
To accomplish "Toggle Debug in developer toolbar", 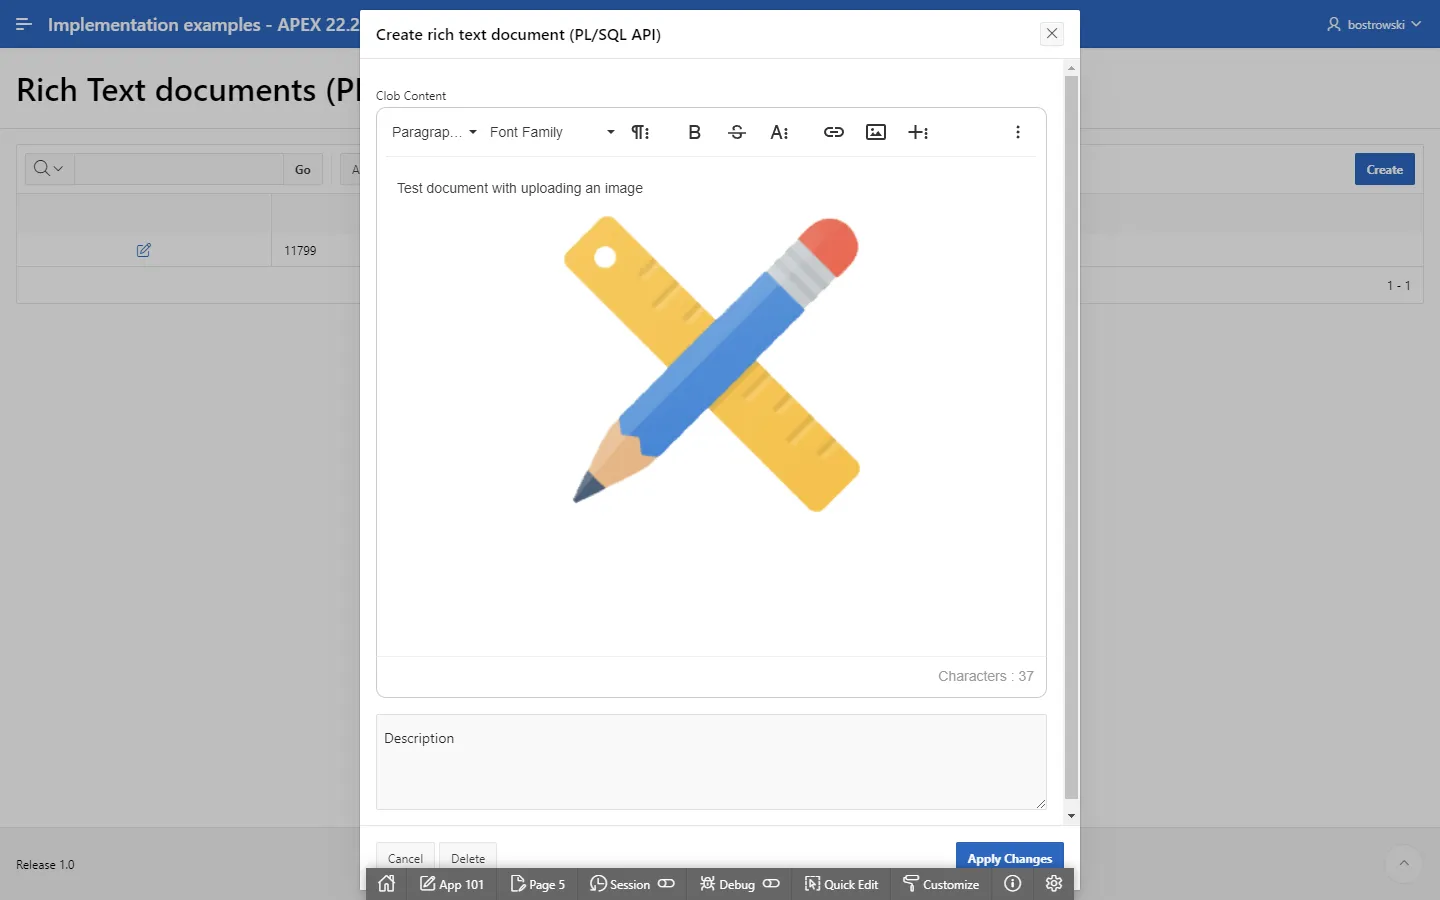I will 739,884.
